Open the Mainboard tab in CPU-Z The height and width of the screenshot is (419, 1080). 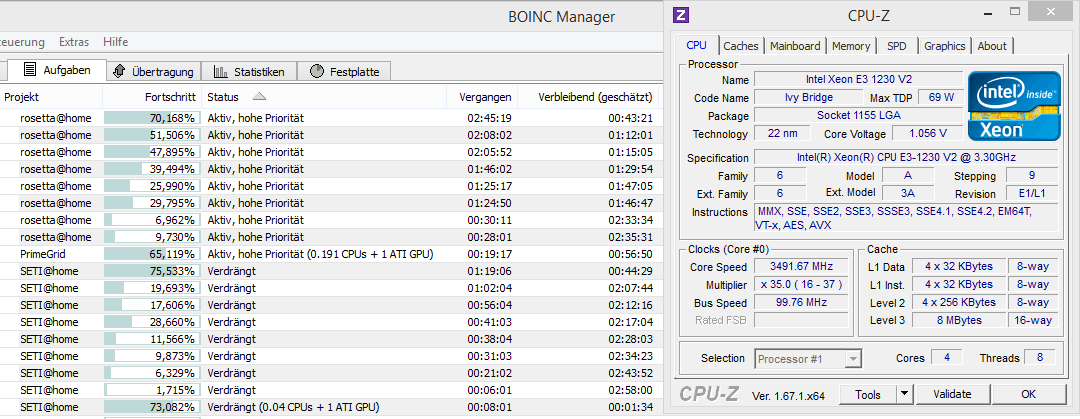(795, 46)
